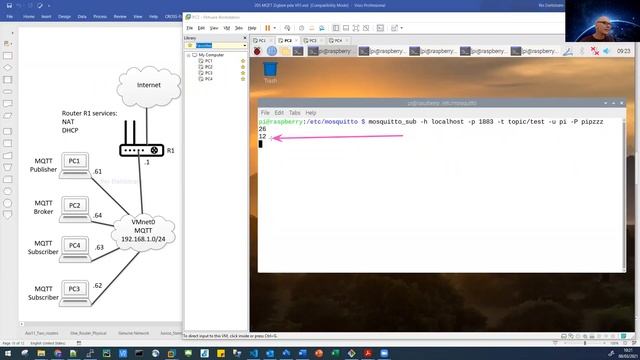Click the Visio zoom slider in status bar
This screenshot has width=640, height=360.
[x=586, y=343]
